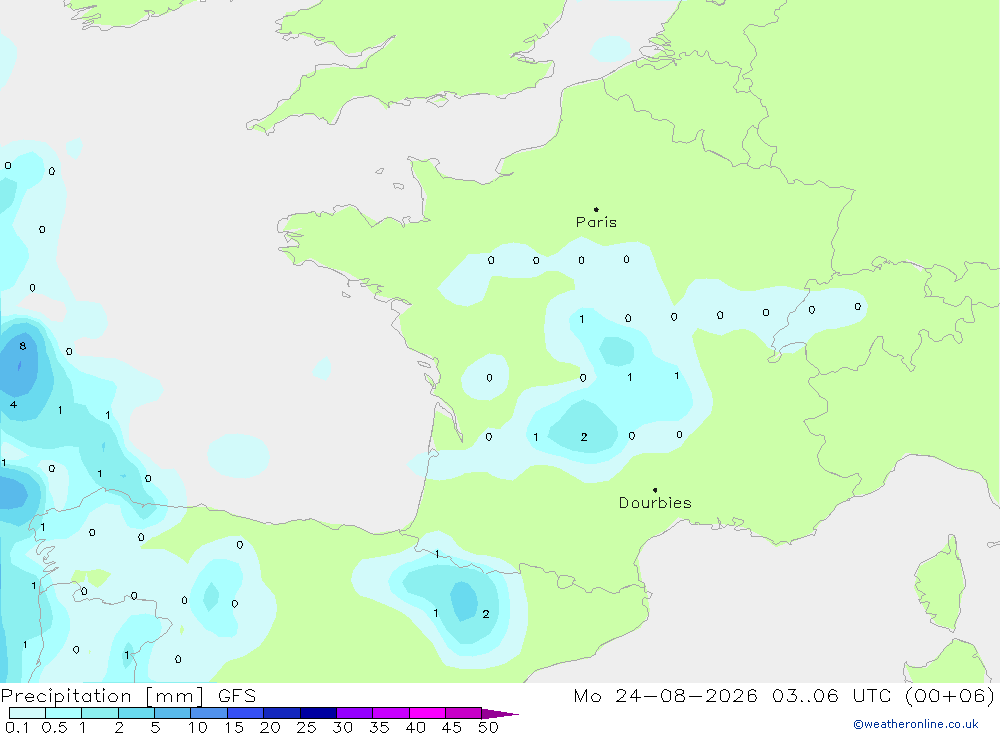Select the Paris location dot marker
The width and height of the screenshot is (1000, 733).
point(596,209)
